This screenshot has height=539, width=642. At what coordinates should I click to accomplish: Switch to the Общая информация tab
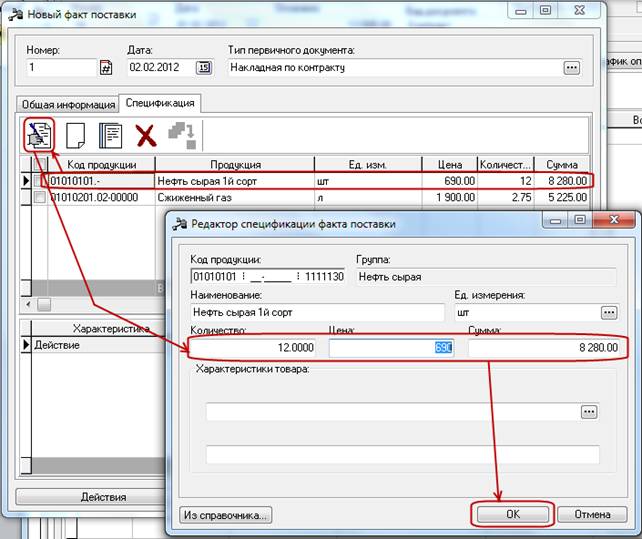(67, 104)
